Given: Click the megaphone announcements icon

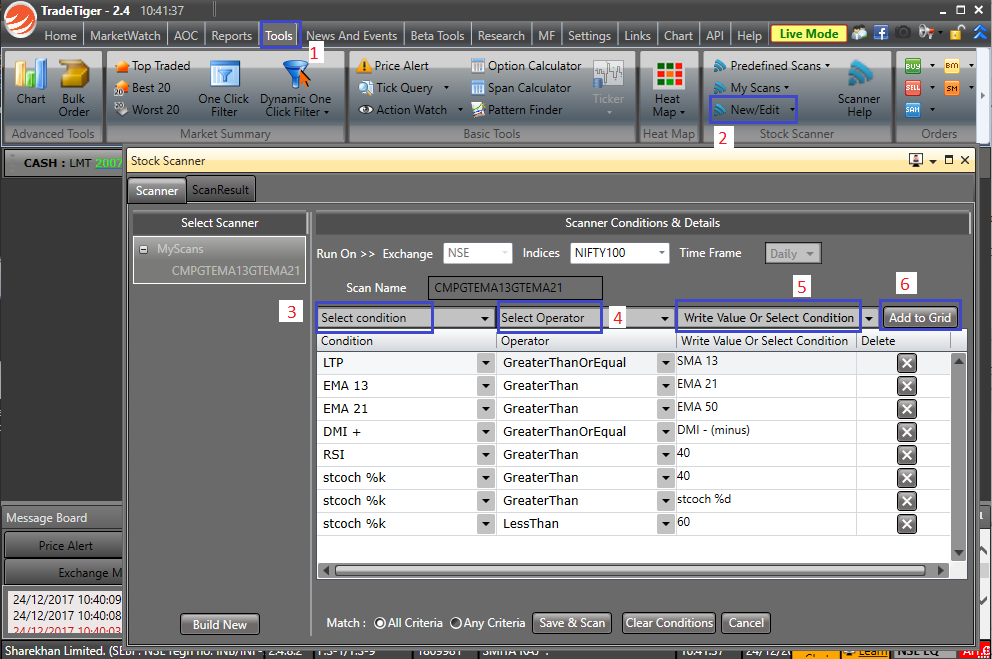Looking at the screenshot, I should click(x=926, y=32).
